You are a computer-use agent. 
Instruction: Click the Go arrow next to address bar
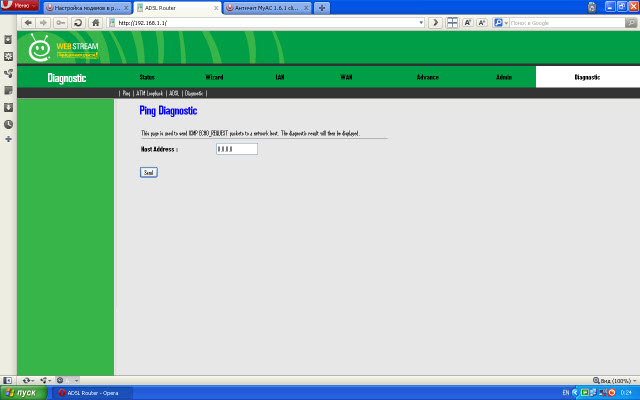(436, 23)
